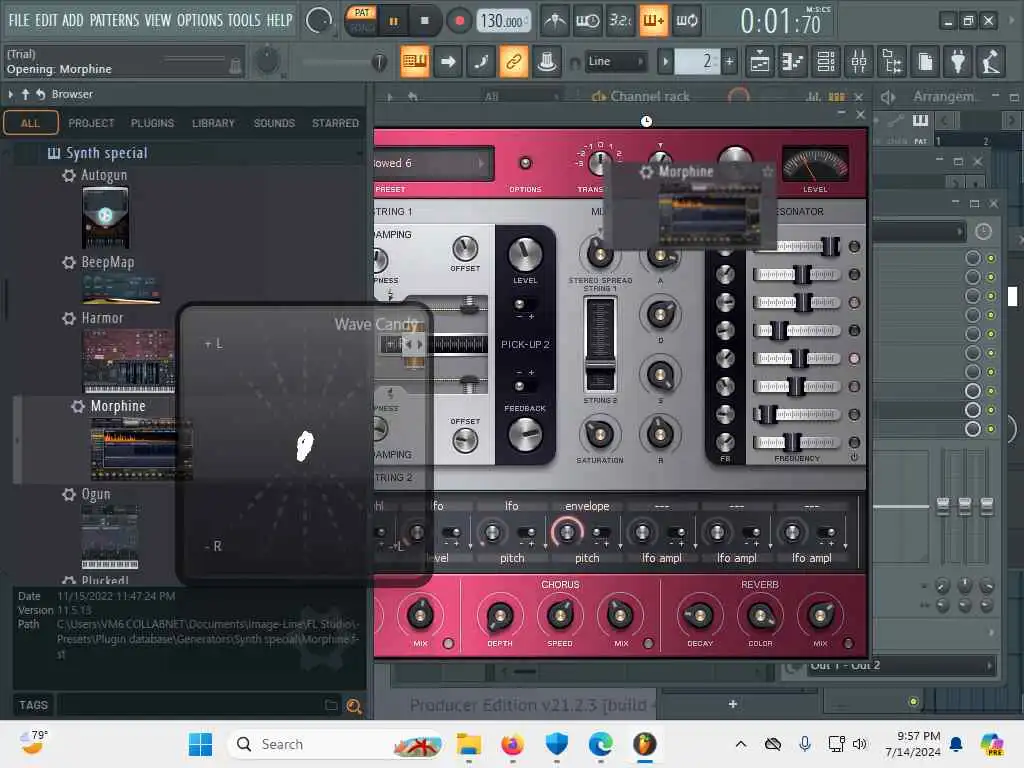
Task: Select the Ogun plugin entry
Action: 95,494
